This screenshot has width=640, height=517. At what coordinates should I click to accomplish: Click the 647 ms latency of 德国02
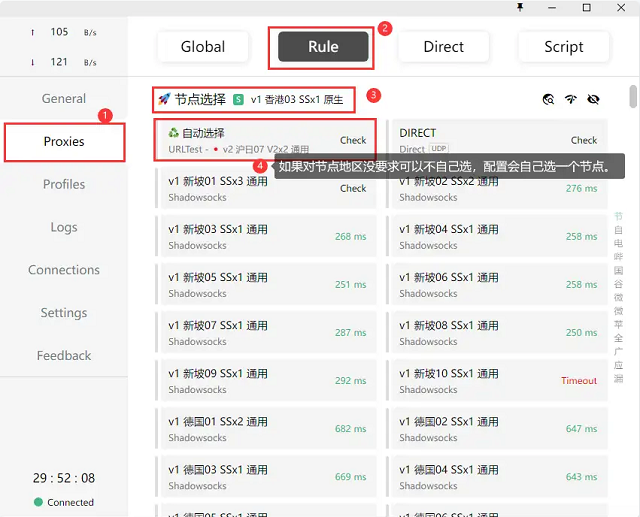click(x=581, y=429)
